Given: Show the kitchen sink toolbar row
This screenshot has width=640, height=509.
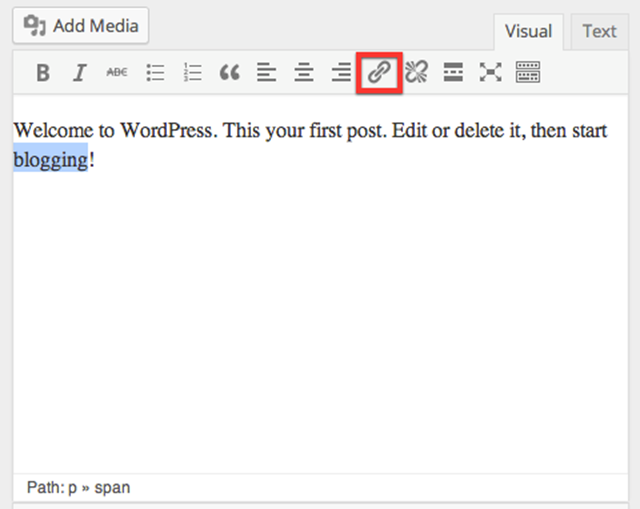Looking at the screenshot, I should click(528, 72).
